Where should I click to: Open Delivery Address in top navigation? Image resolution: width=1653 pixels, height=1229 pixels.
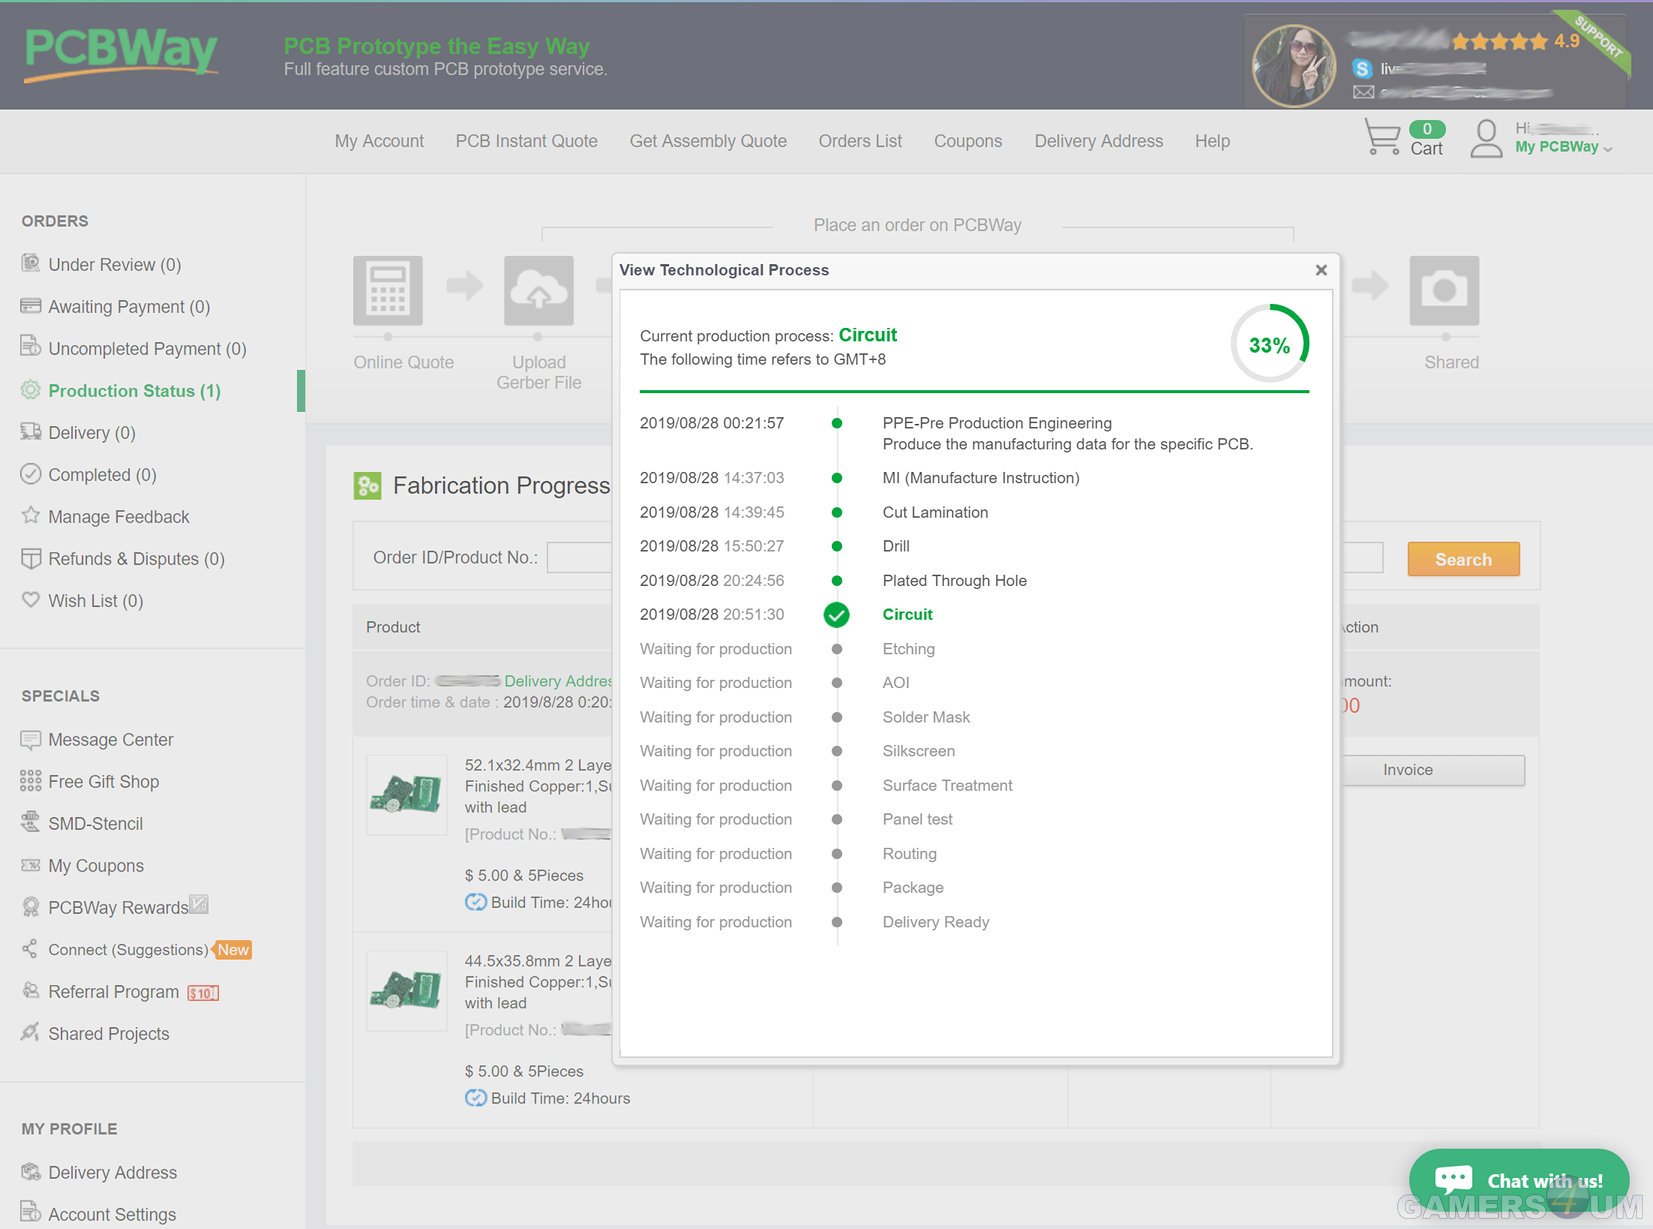coord(1099,141)
